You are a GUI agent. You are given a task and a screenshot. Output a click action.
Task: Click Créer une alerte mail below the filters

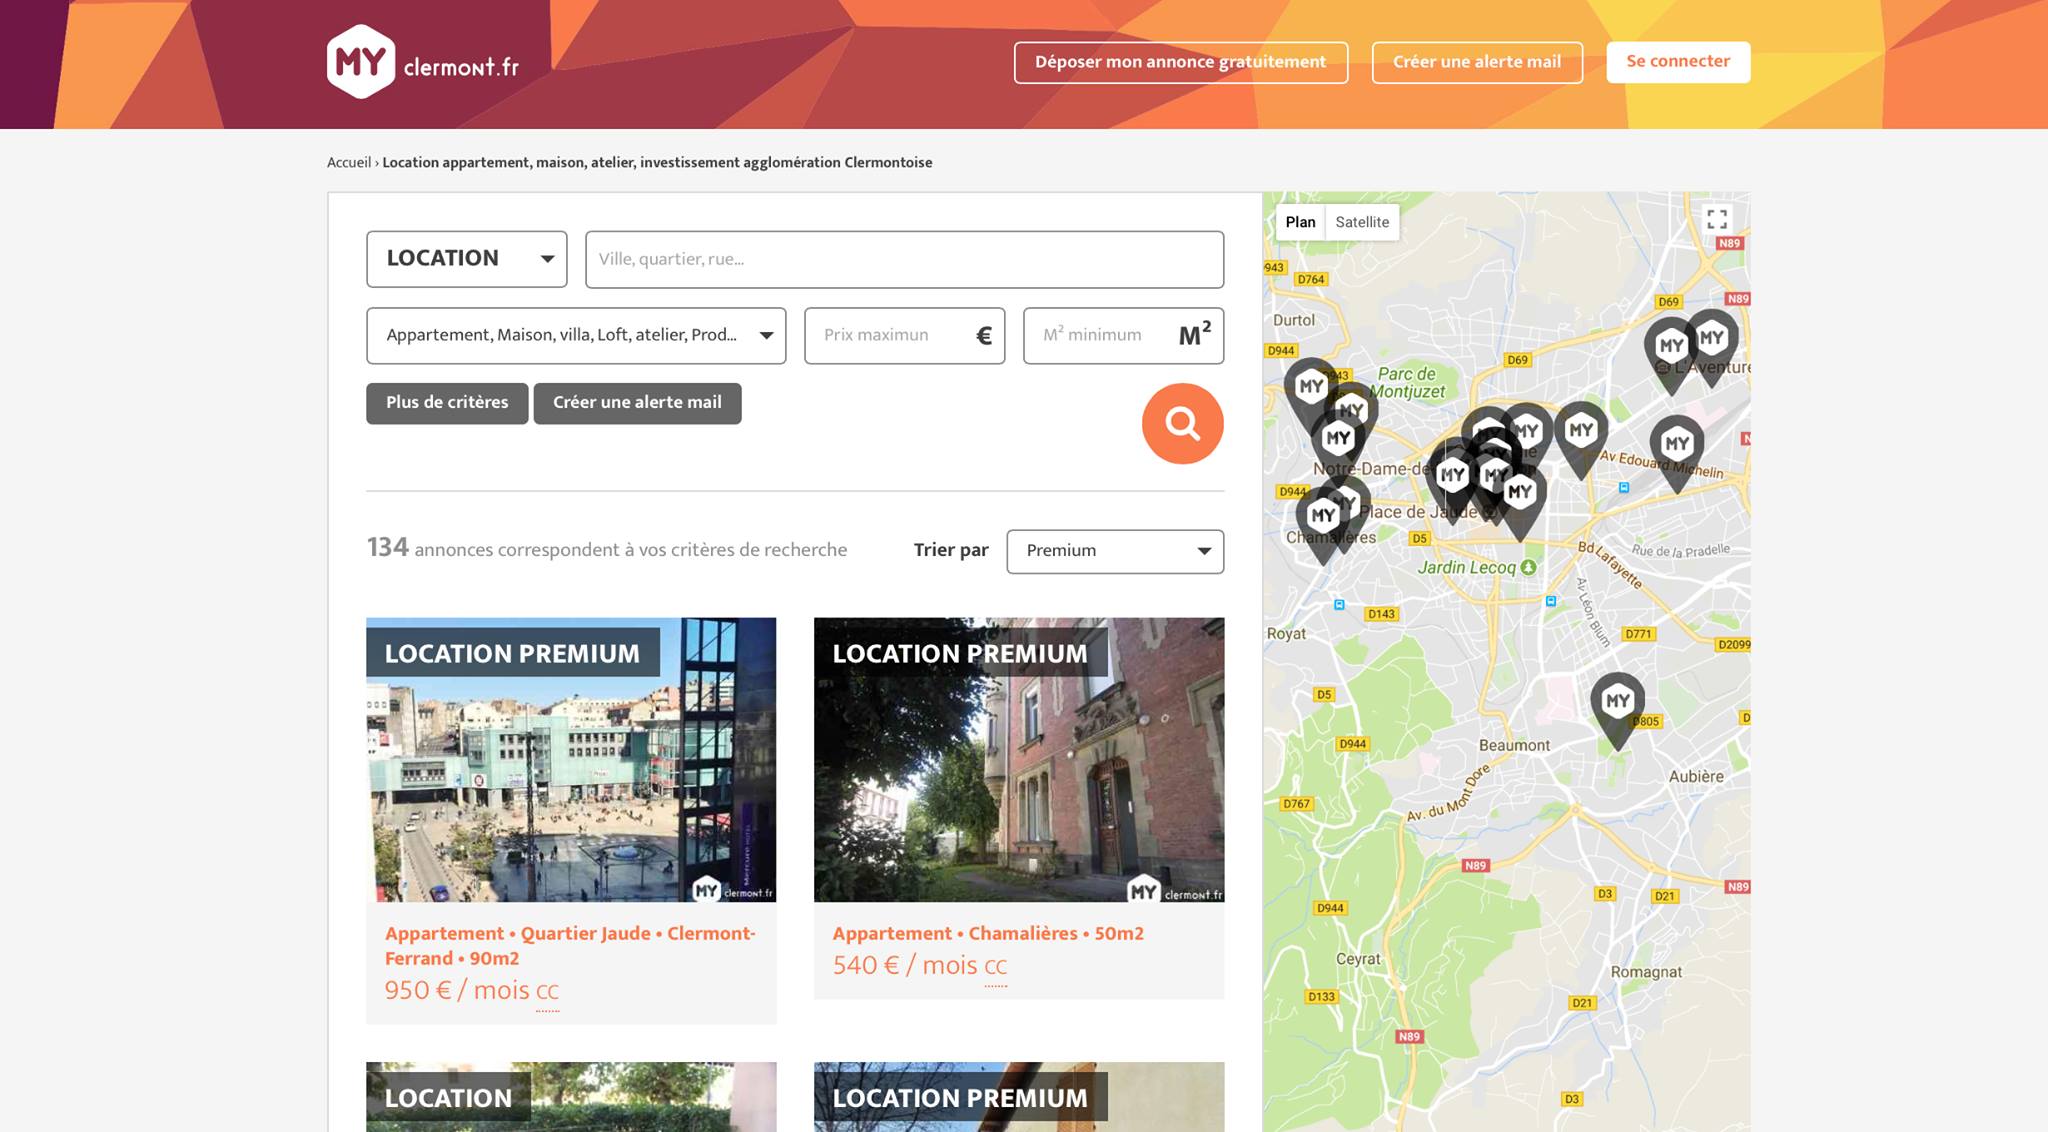[x=637, y=403]
